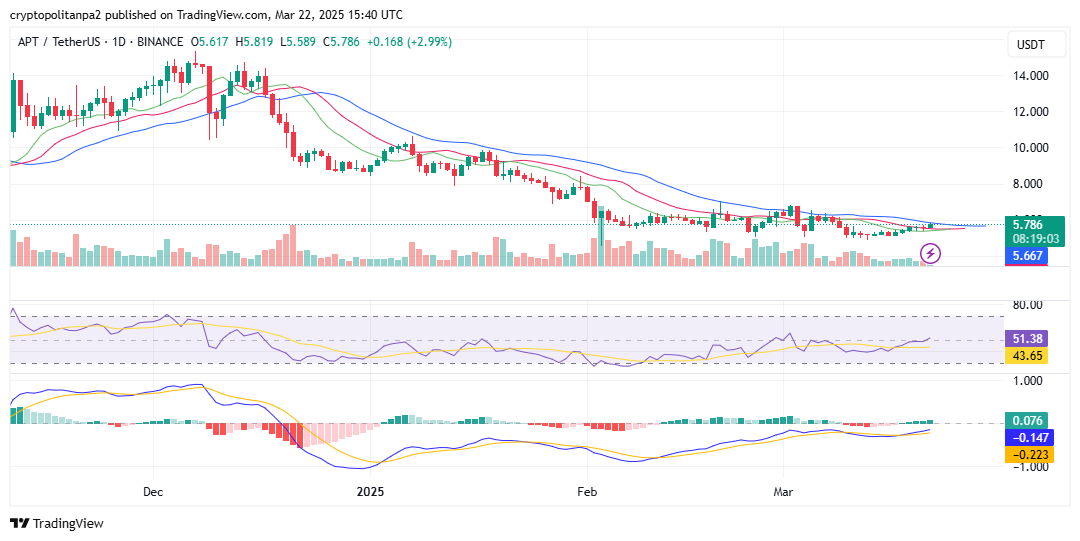
Task: Click the close price C5.786 value
Action: (x=341, y=42)
